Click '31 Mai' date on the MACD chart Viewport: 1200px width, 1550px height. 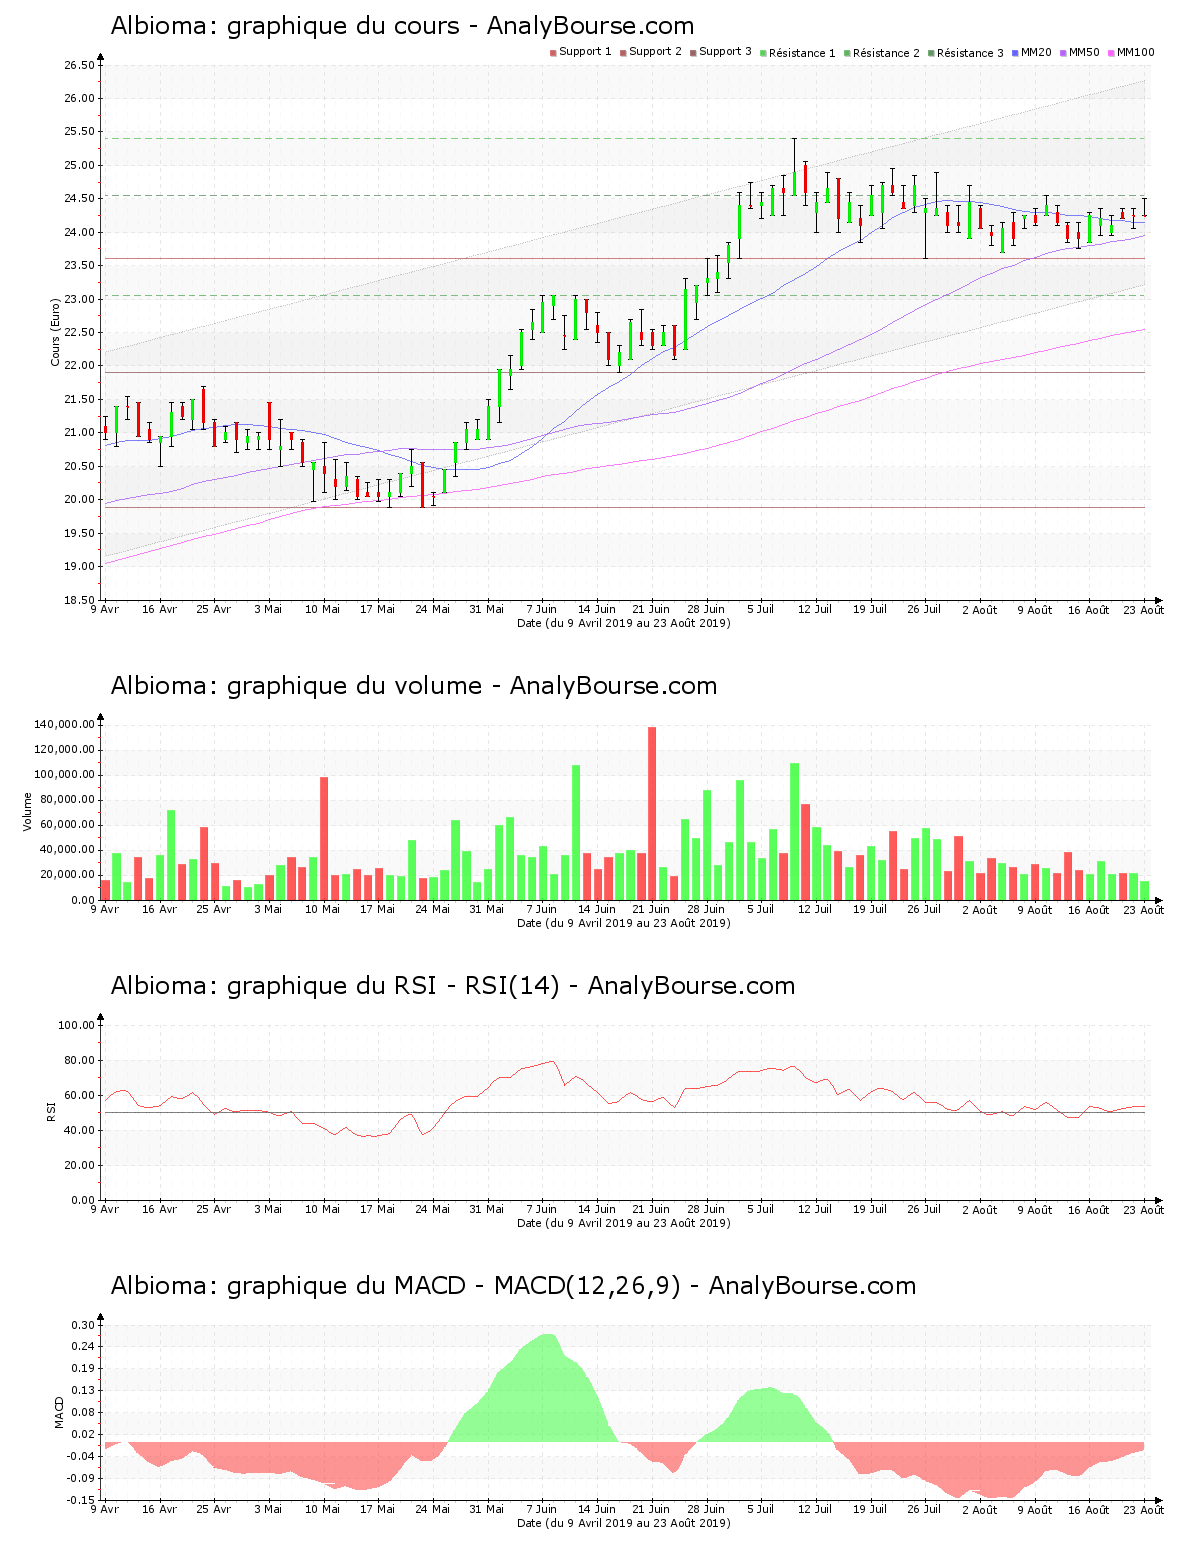pyautogui.click(x=487, y=1509)
